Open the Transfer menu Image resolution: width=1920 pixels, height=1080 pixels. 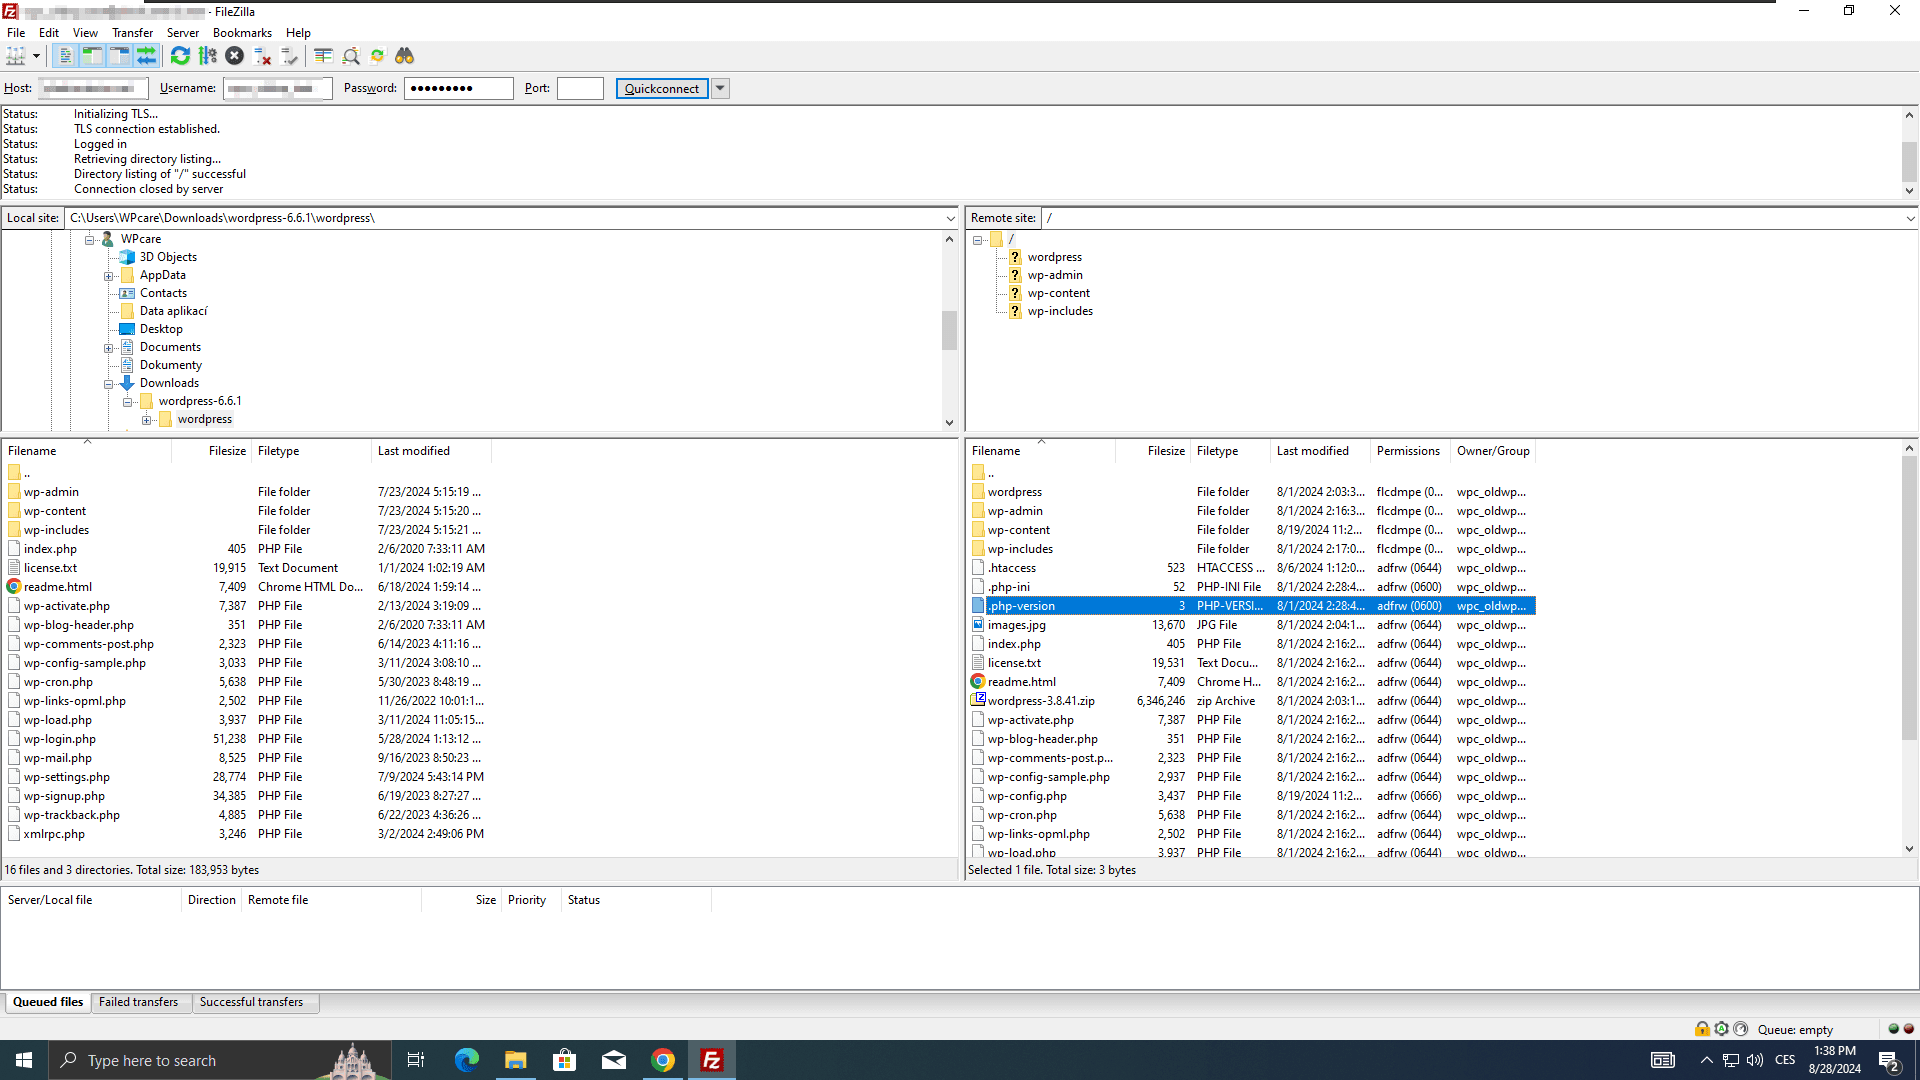point(132,33)
